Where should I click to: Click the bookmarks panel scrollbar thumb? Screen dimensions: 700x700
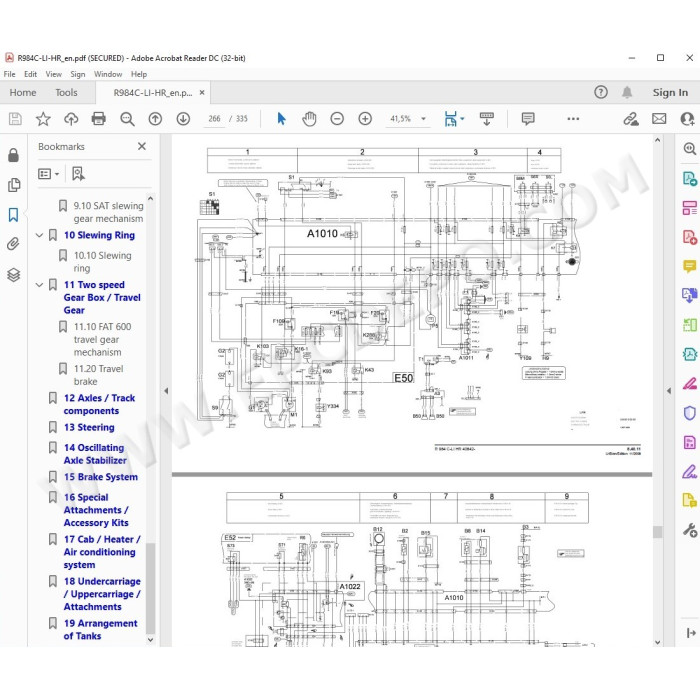(x=150, y=588)
